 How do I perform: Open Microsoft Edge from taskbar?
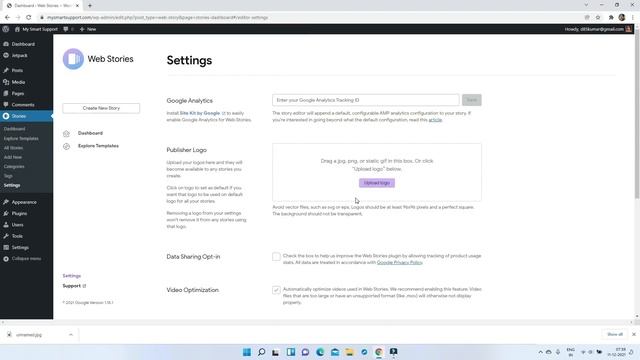(320, 352)
